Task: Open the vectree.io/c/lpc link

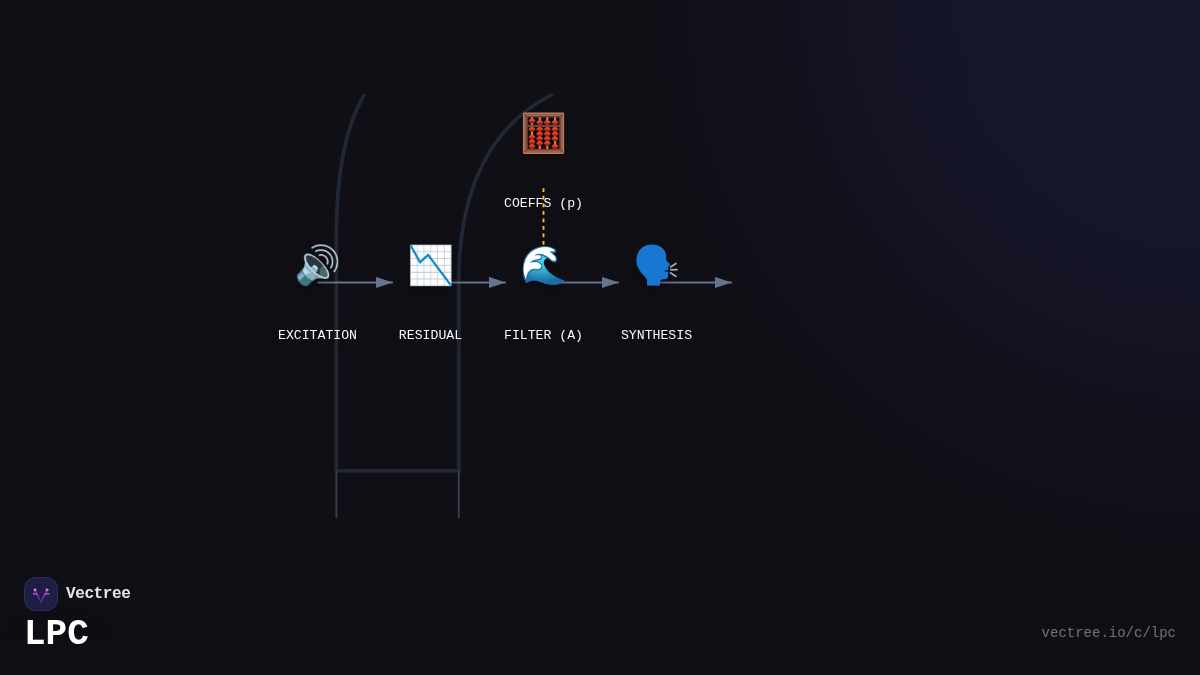Action: click(1108, 633)
